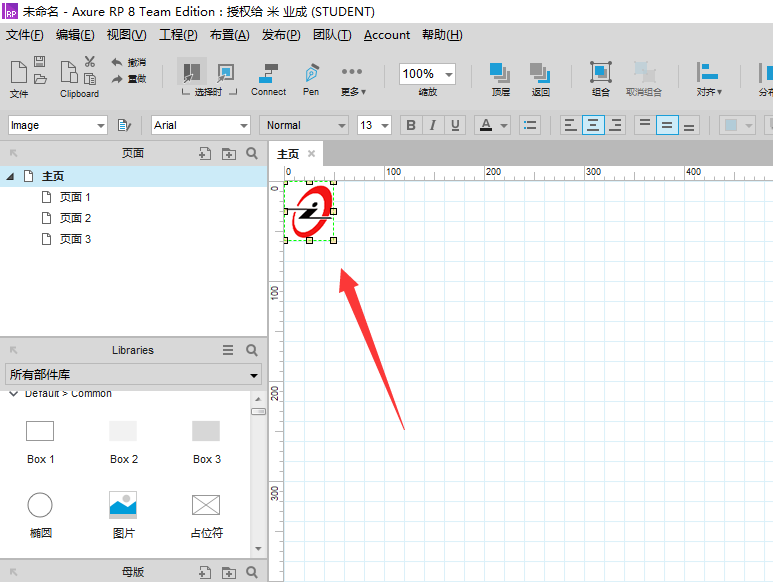Select the Box 1 widget
The width and height of the screenshot is (773, 582).
point(40,442)
